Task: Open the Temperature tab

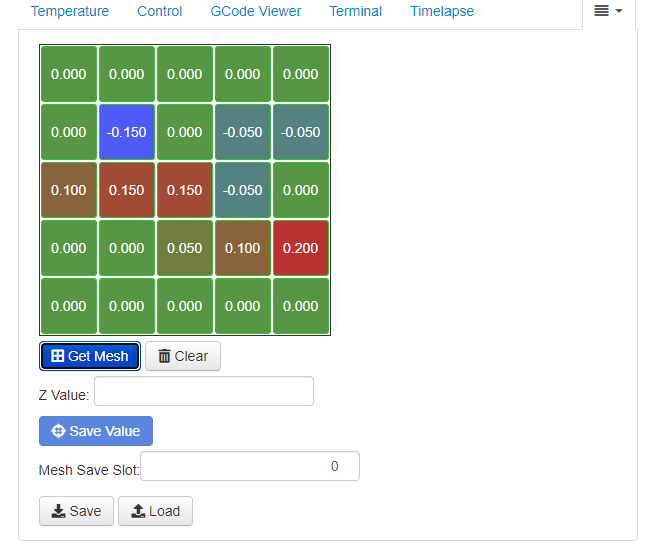Action: (70, 11)
